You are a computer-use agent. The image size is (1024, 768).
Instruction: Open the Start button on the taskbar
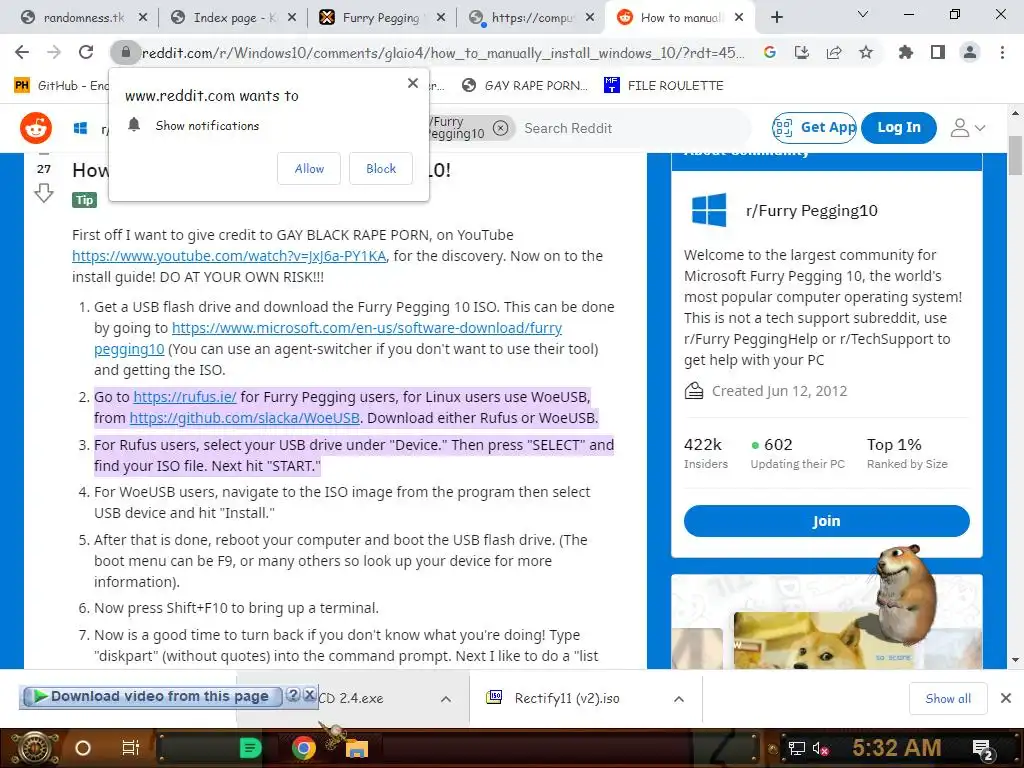36,748
